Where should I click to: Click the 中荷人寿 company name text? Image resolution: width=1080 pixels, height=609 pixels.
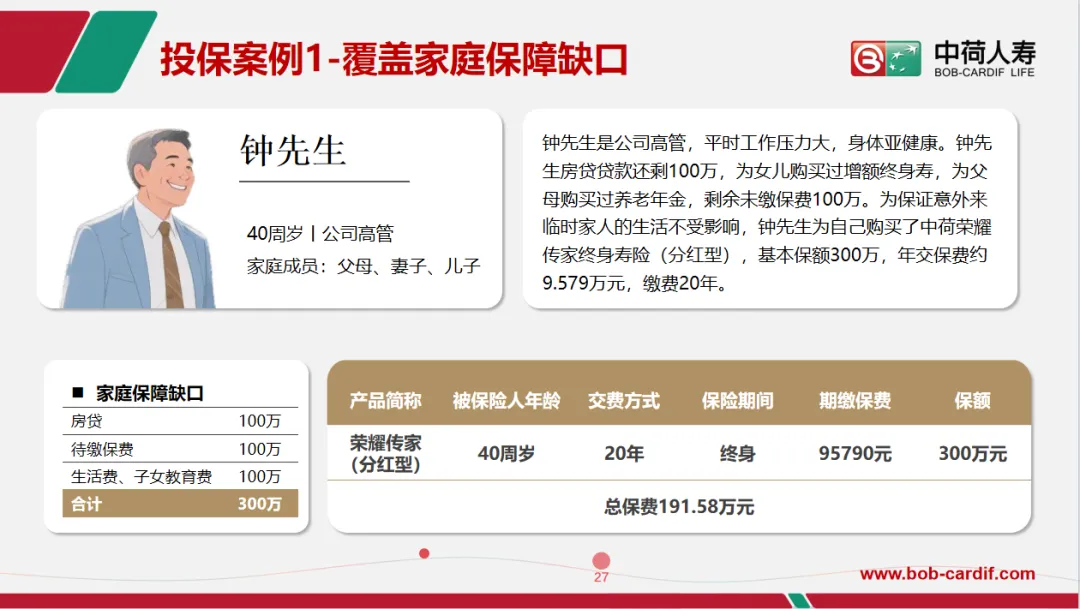(x=985, y=52)
